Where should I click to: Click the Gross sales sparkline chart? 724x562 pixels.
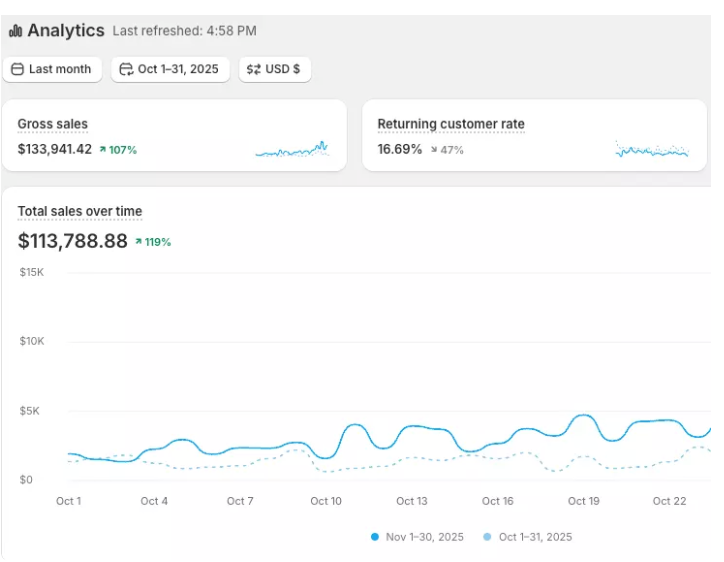coord(292,149)
